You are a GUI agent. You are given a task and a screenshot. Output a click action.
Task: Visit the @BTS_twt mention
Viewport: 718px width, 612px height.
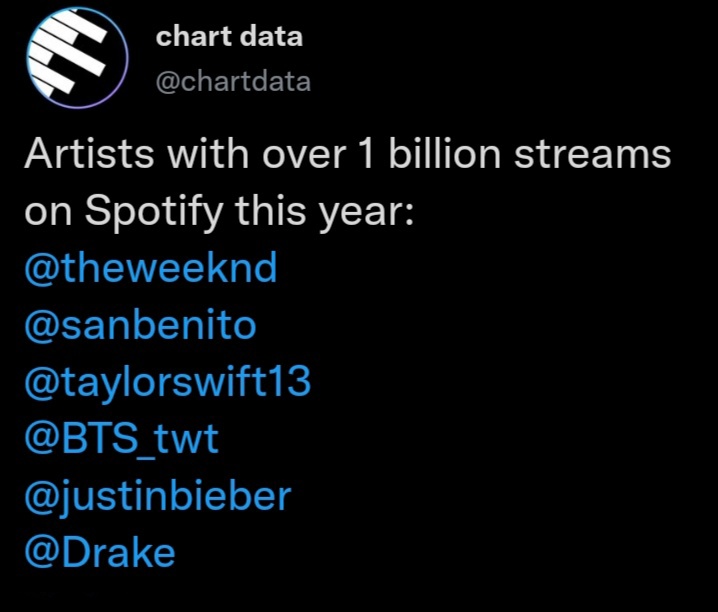[x=121, y=439]
